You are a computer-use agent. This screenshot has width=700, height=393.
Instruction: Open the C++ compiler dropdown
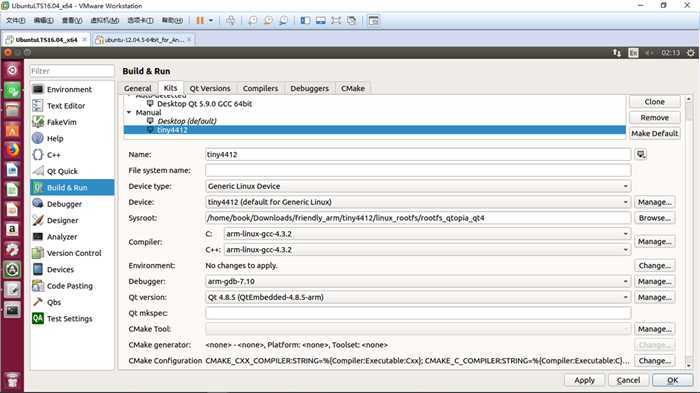(x=427, y=250)
